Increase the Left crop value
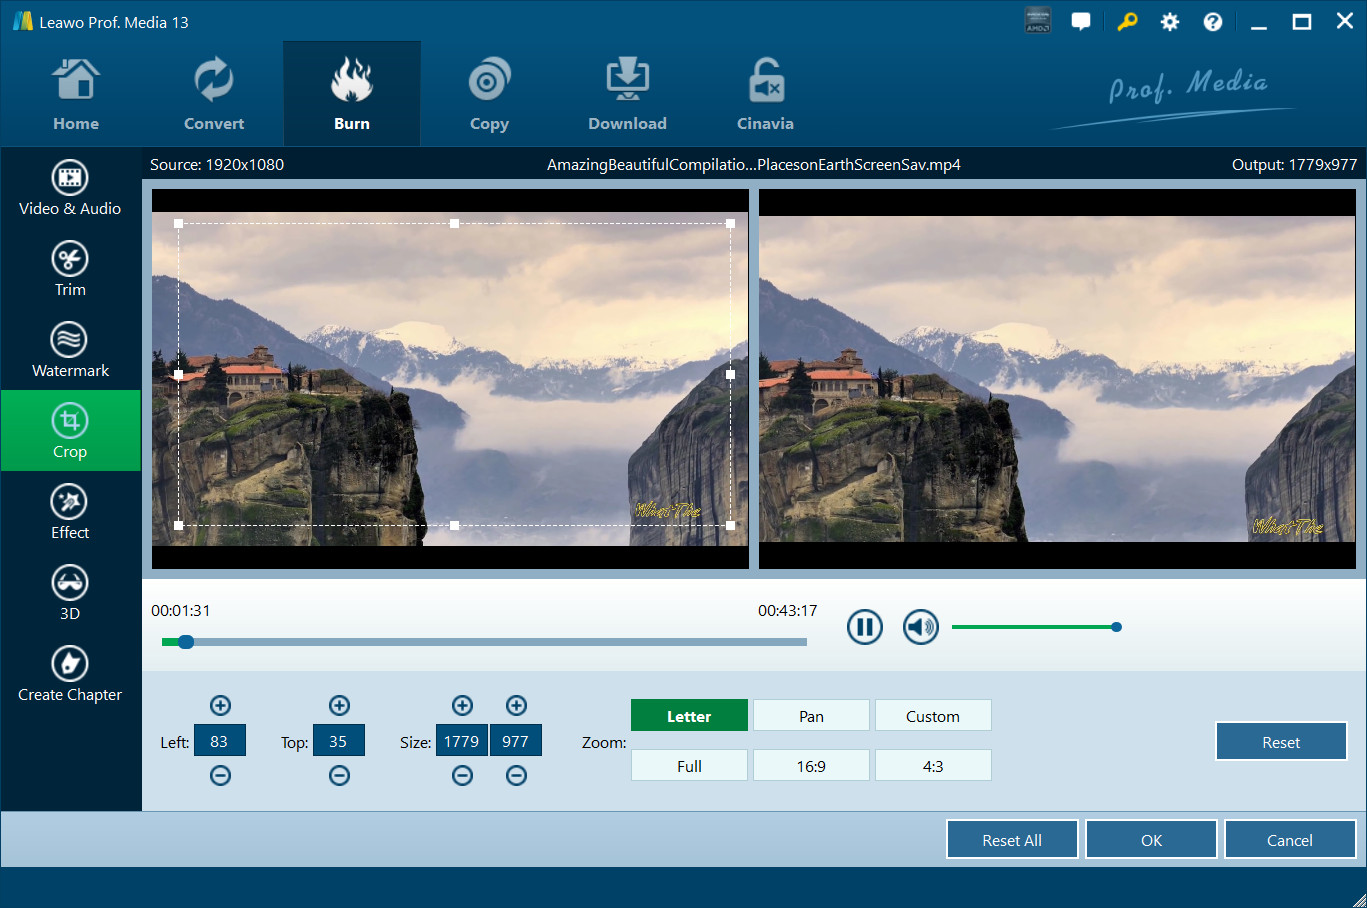The height and width of the screenshot is (908, 1367). click(x=220, y=706)
